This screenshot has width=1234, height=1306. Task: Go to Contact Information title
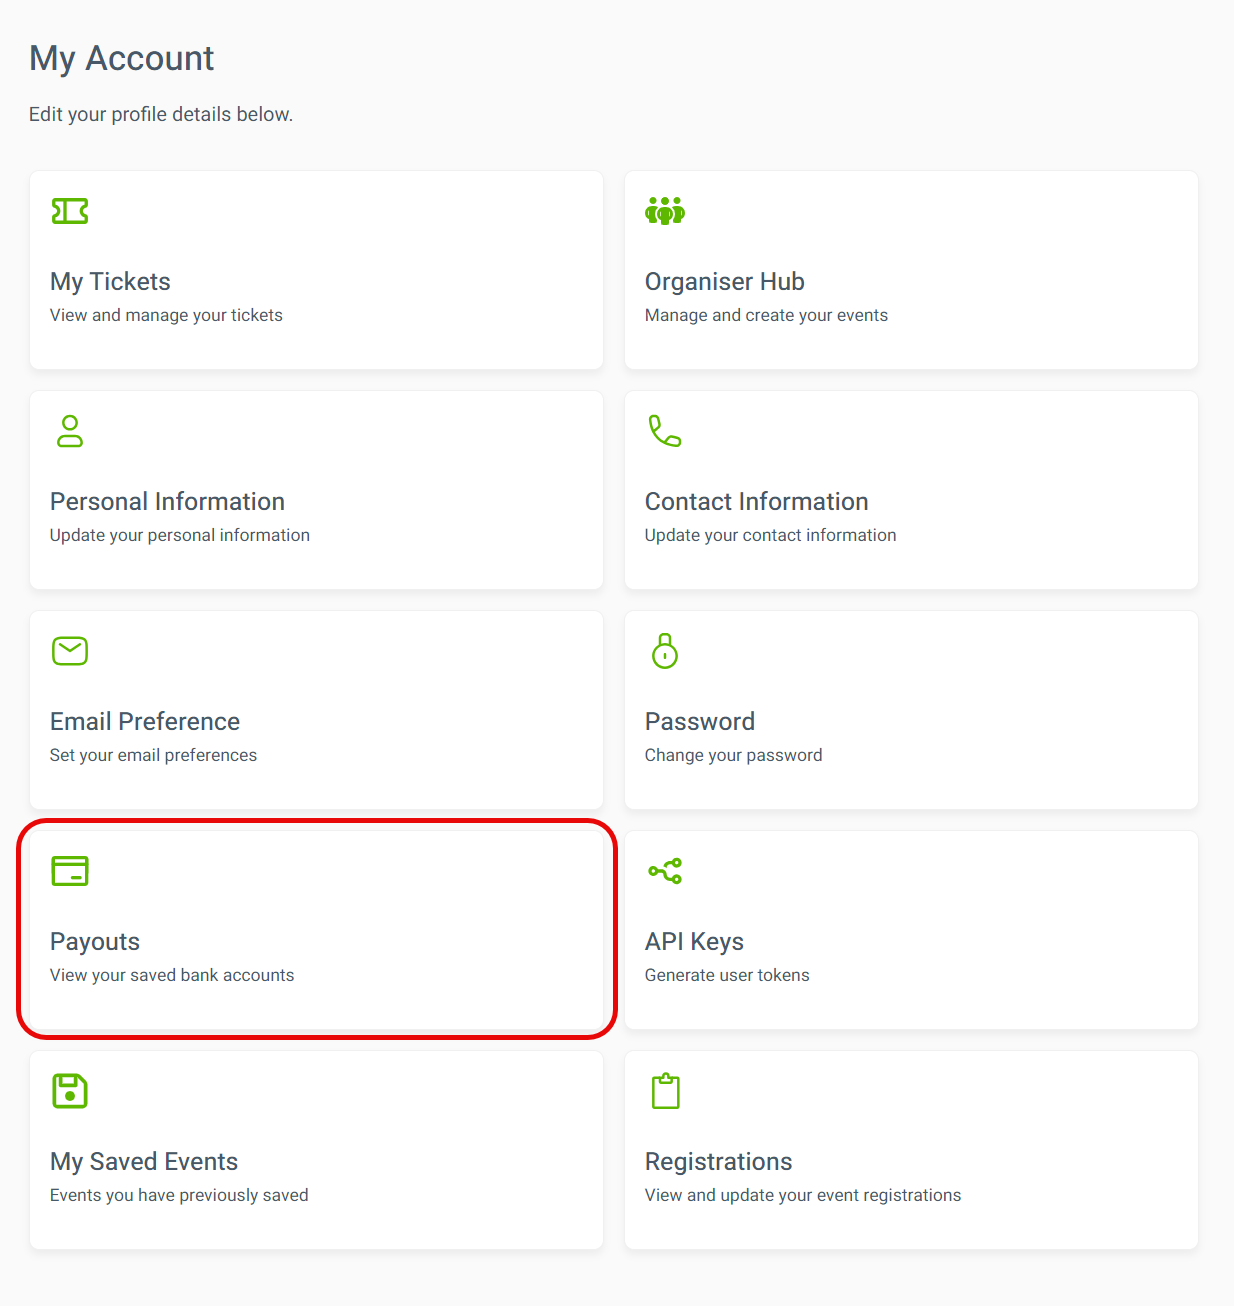coord(757,502)
